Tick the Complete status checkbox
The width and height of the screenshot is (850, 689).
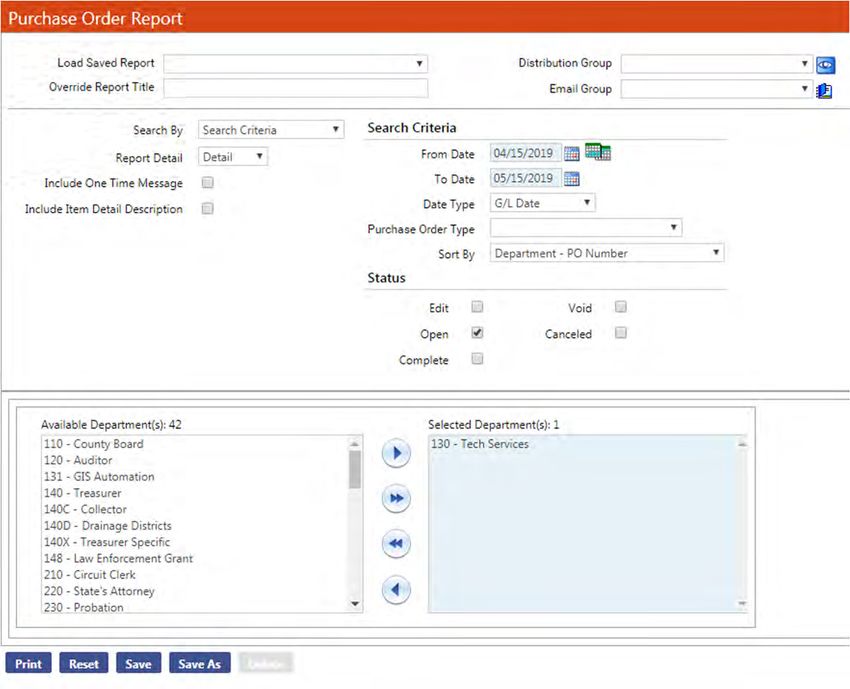[x=477, y=359]
